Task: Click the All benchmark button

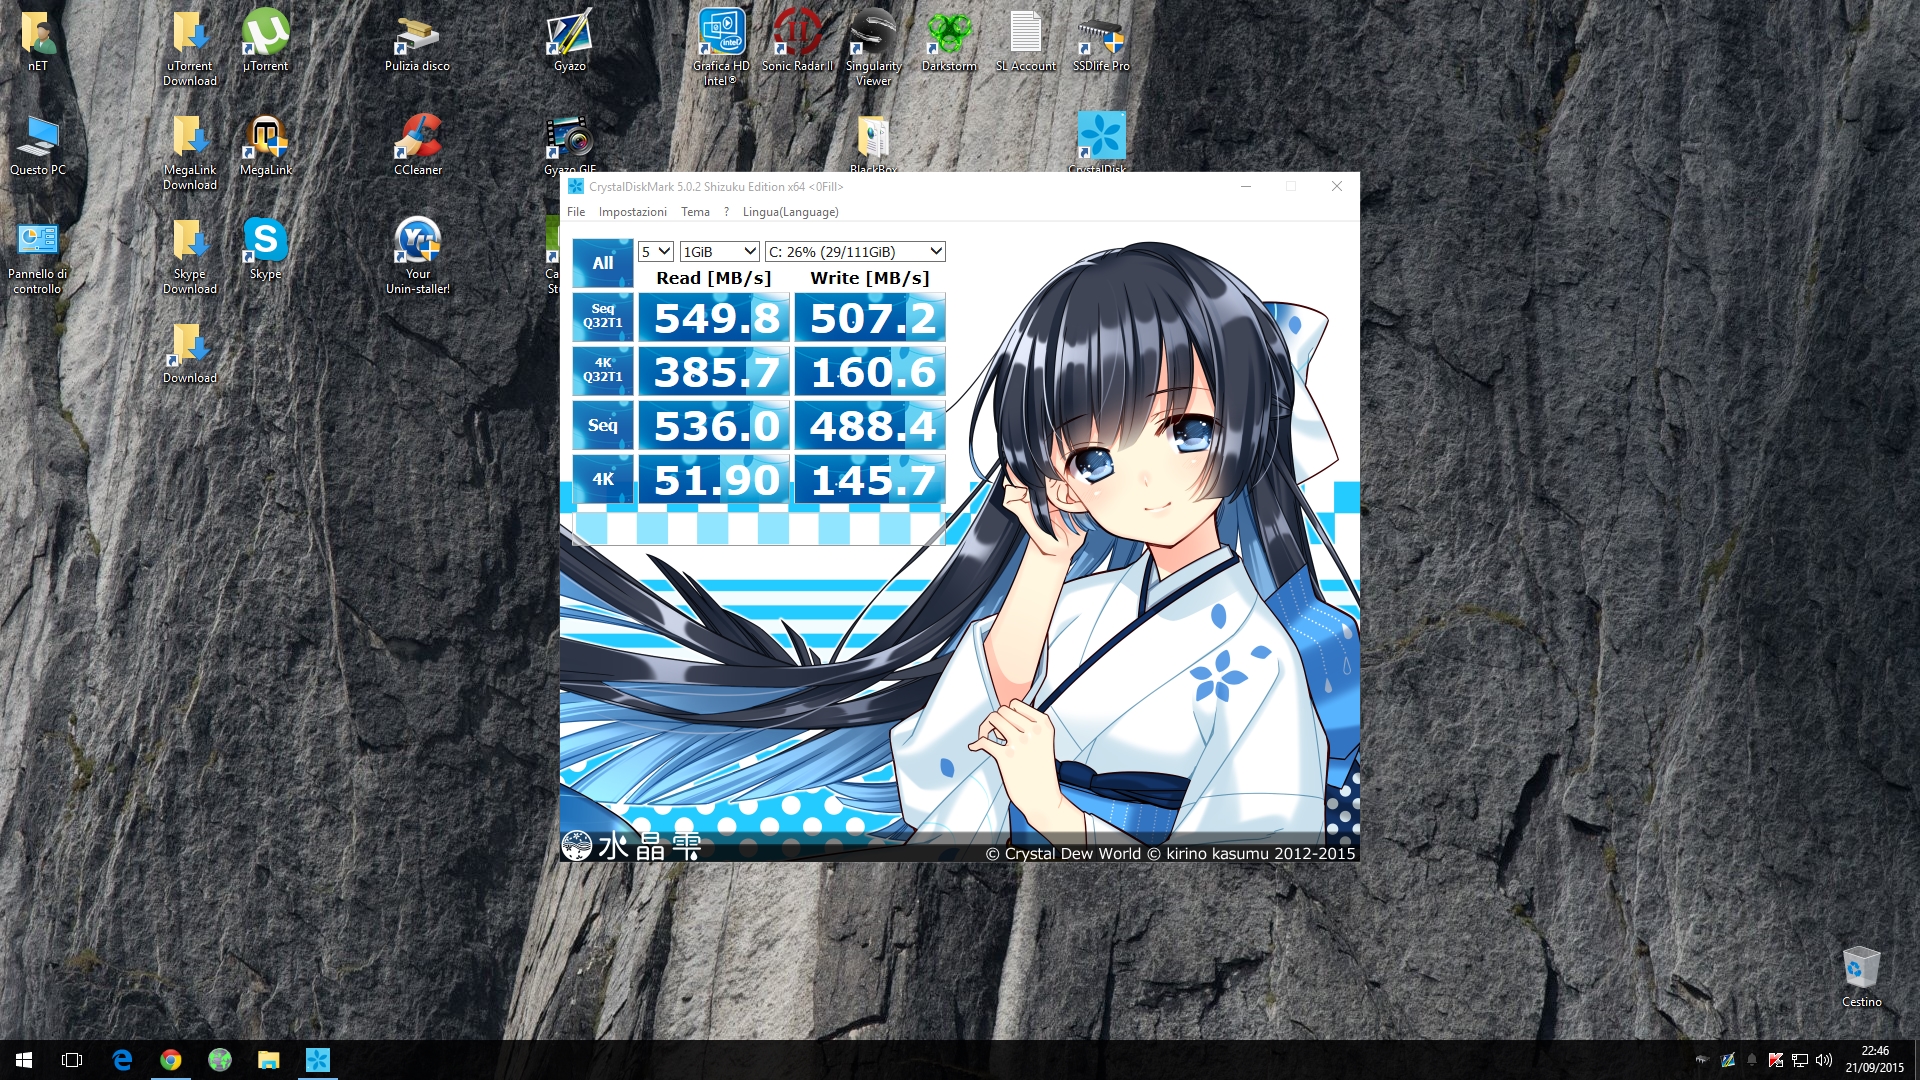Action: point(602,263)
